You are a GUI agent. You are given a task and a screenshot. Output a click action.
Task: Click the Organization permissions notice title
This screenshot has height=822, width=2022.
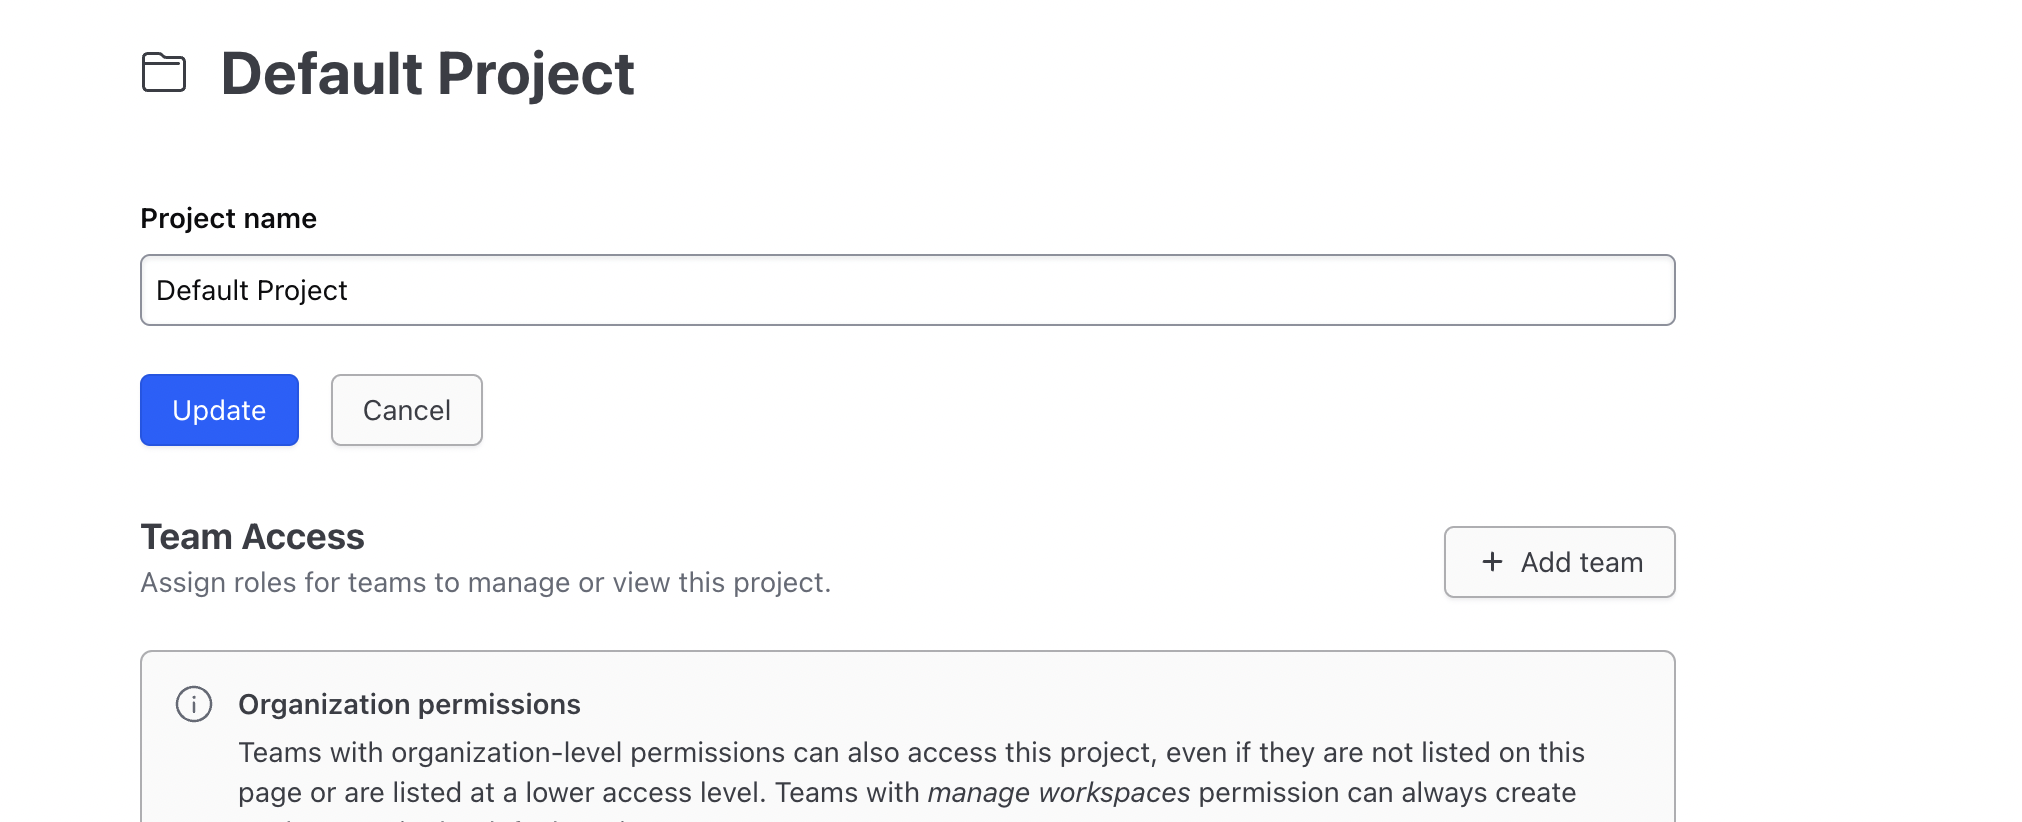coord(409,704)
